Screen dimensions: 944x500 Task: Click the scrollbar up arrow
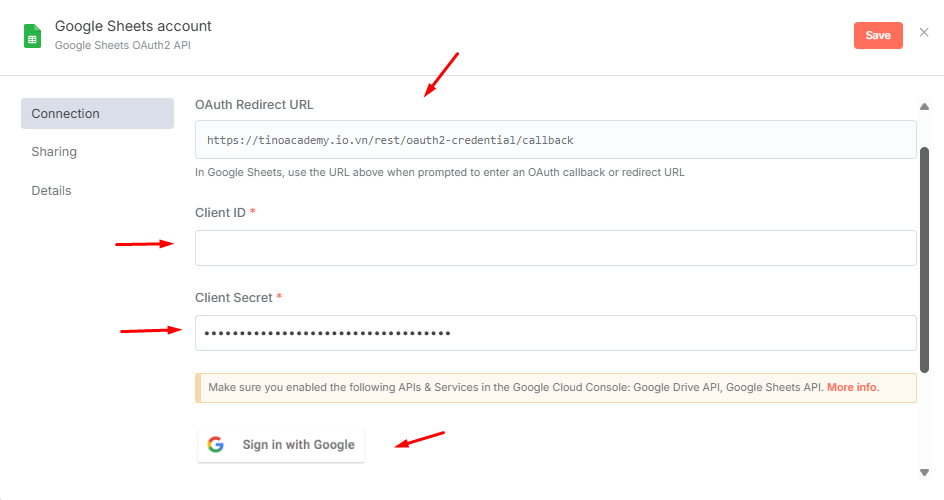coord(924,106)
